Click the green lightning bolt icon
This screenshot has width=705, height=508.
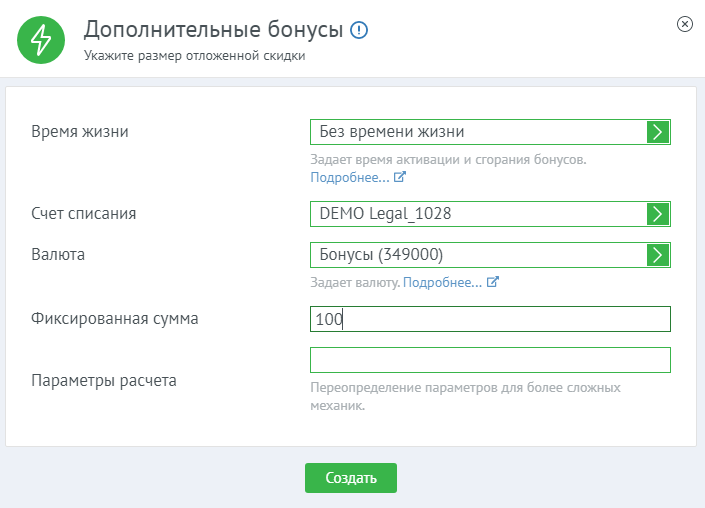click(41, 40)
